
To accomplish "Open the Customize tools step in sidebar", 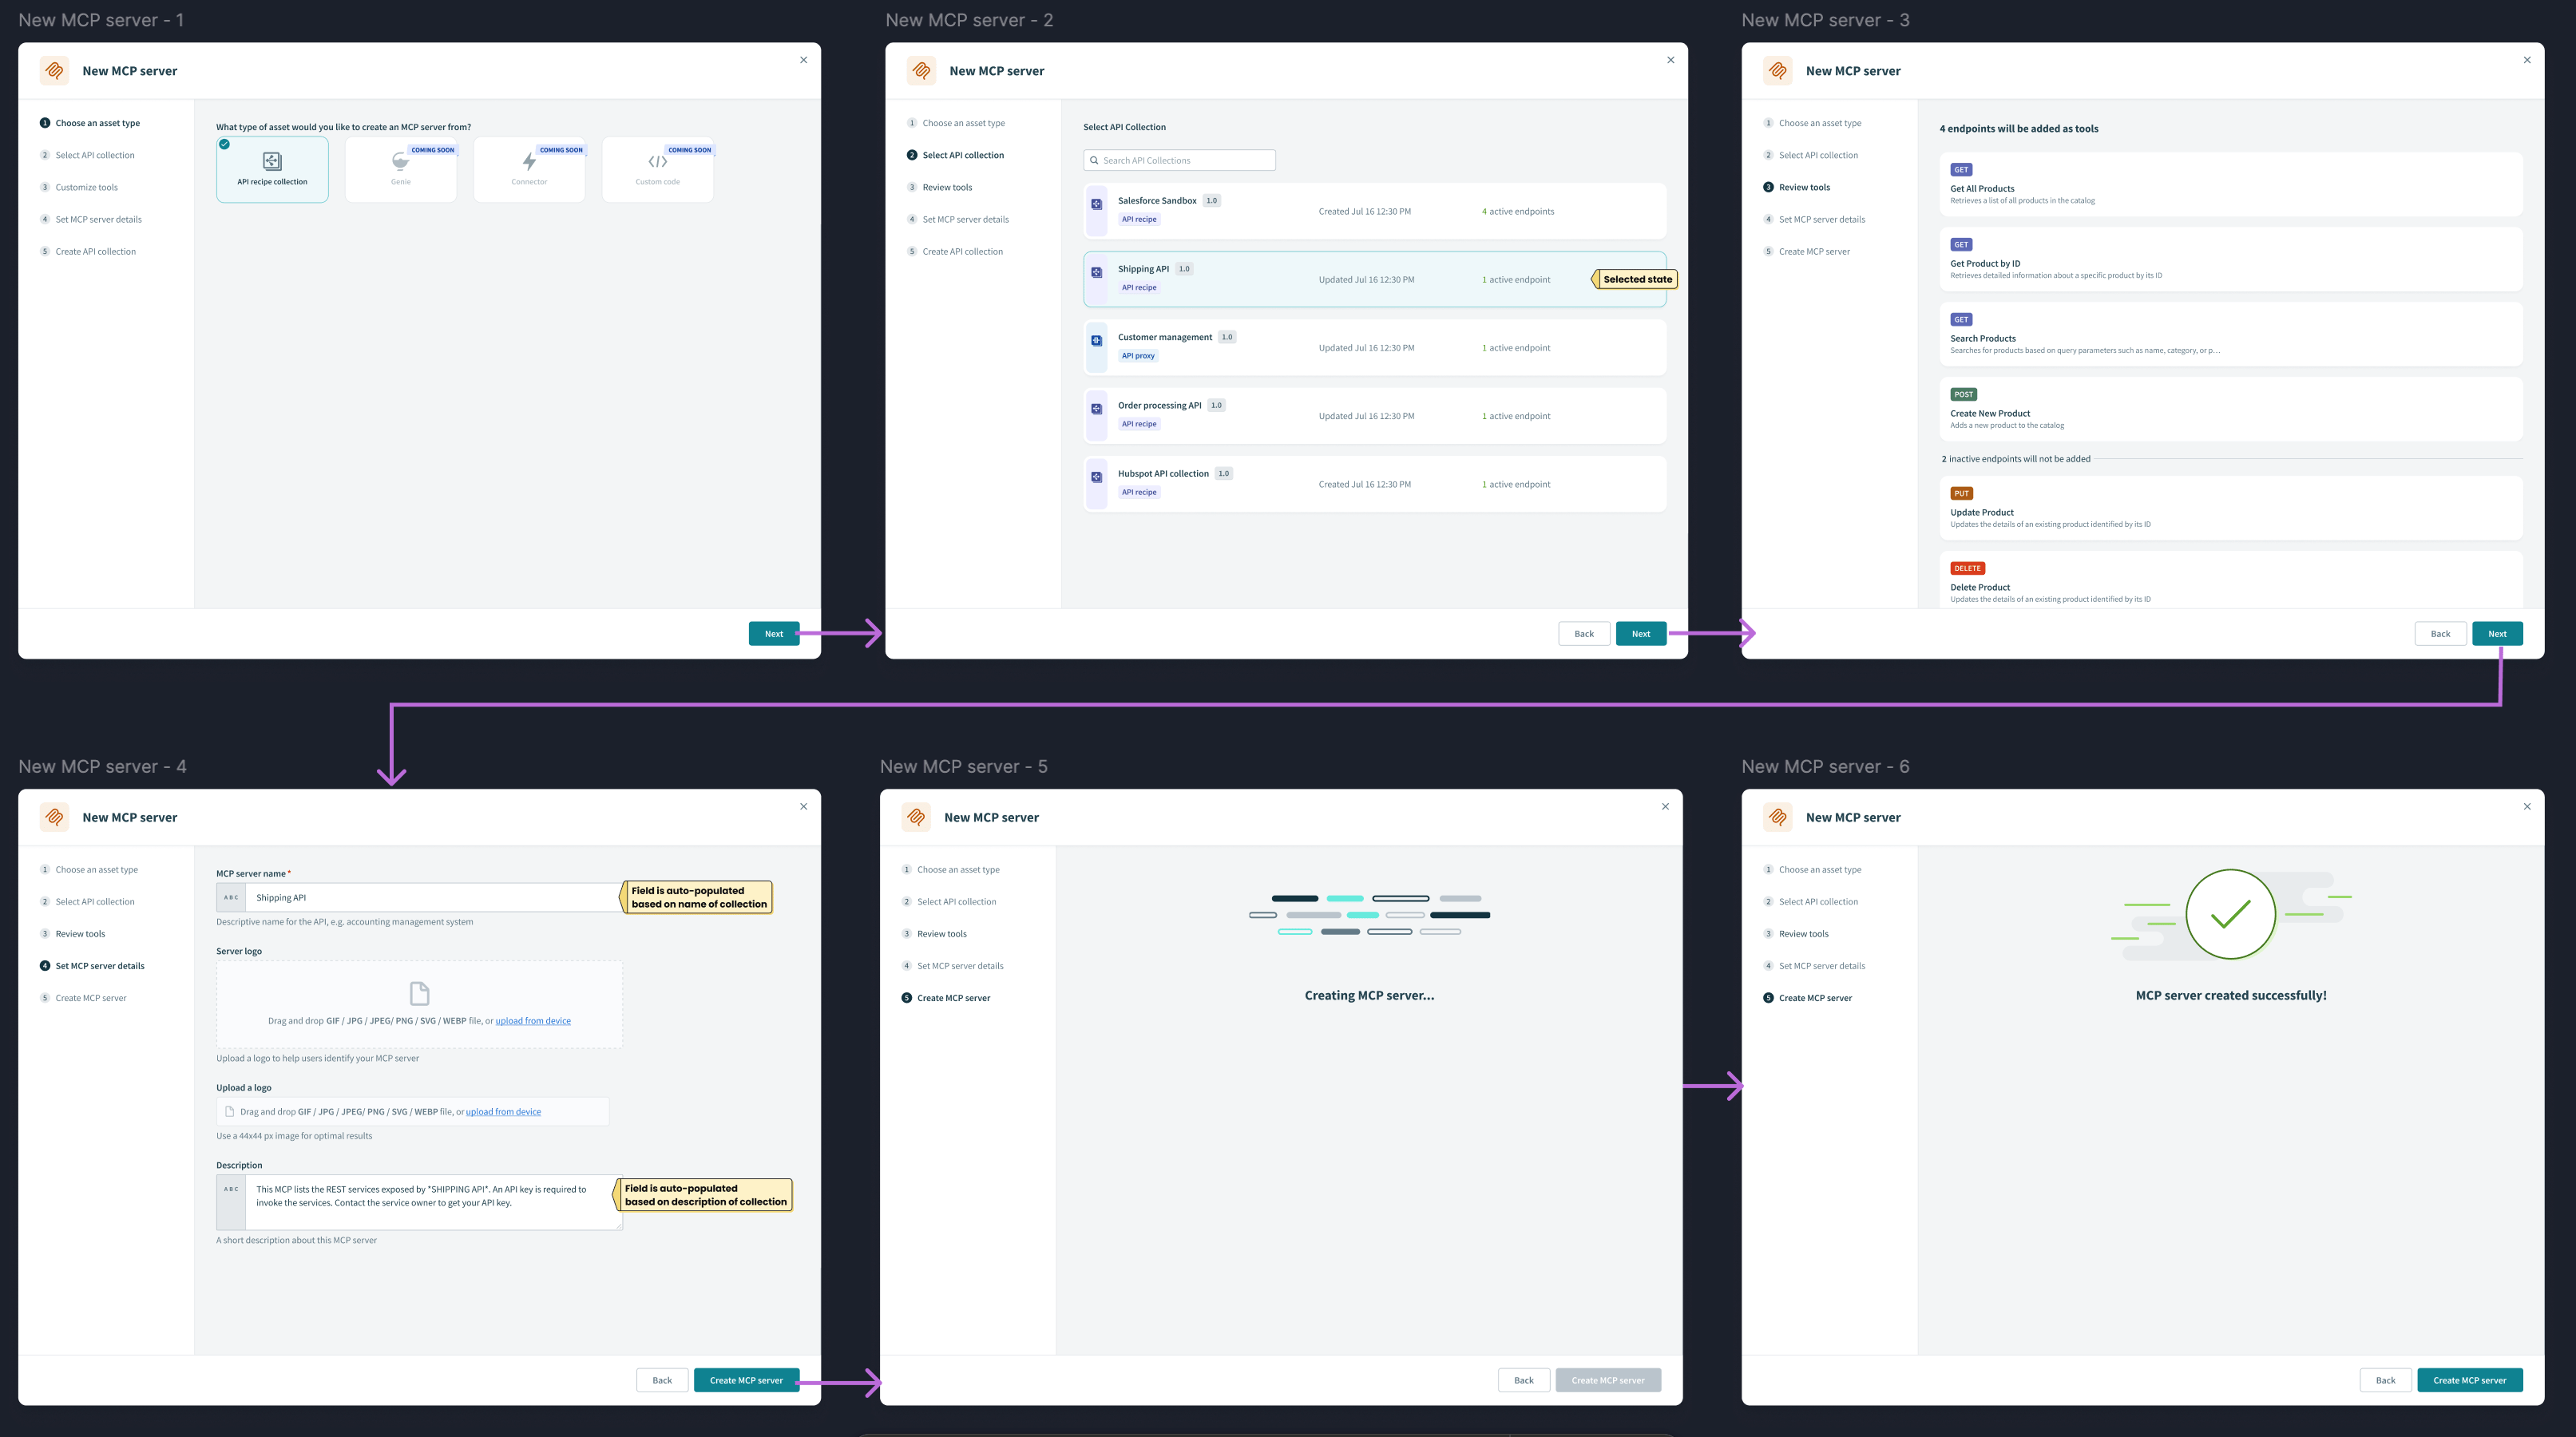I will [86, 187].
